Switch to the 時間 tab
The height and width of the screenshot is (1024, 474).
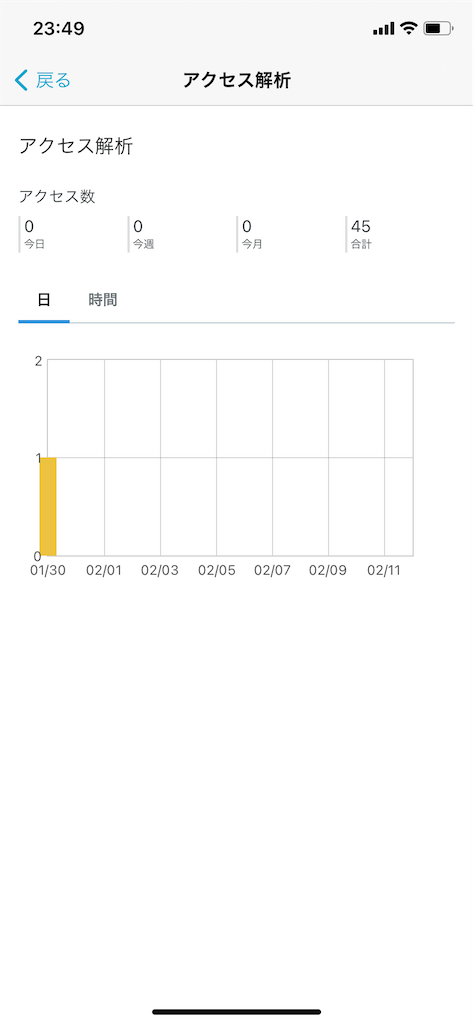tap(103, 300)
